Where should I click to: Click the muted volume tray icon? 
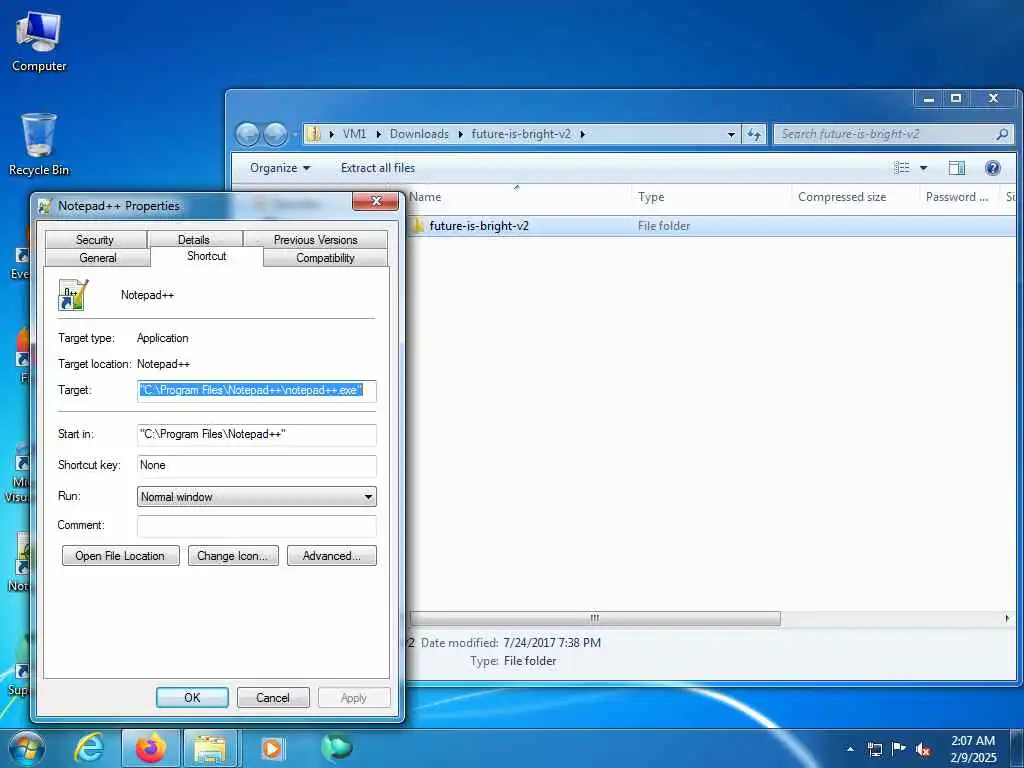(923, 749)
